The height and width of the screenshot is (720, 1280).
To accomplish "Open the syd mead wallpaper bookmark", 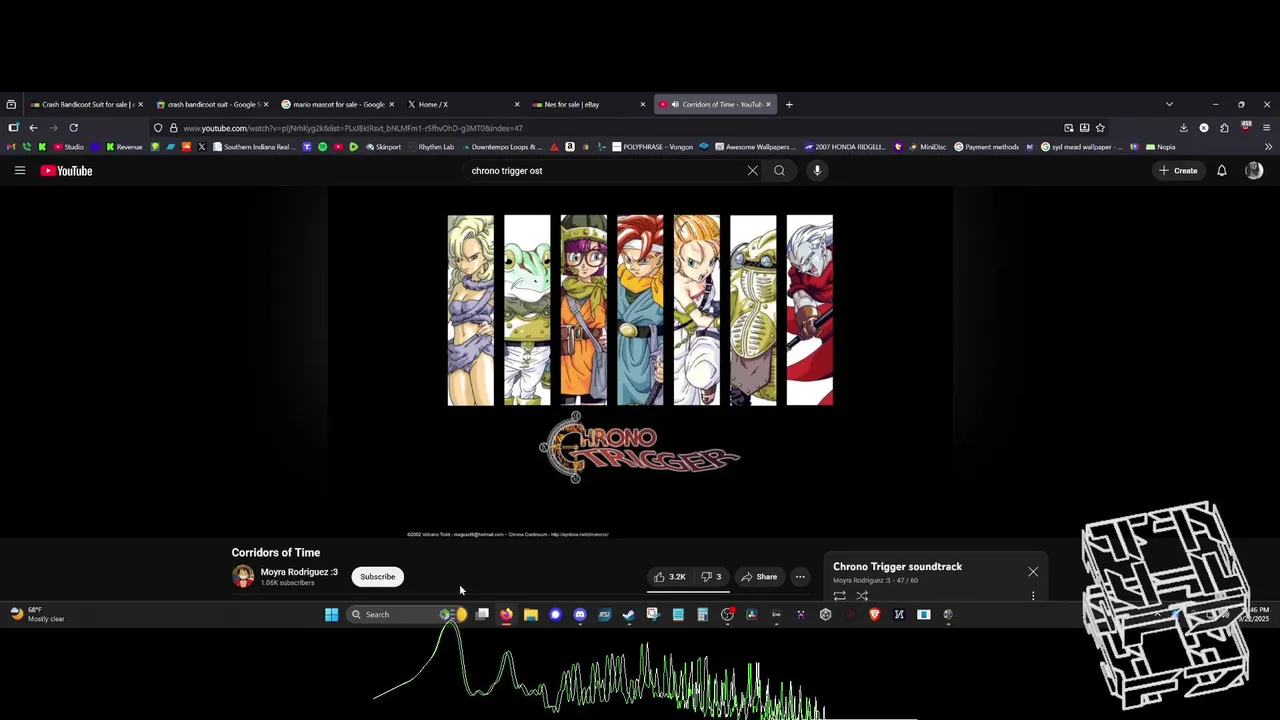I will [x=1080, y=147].
